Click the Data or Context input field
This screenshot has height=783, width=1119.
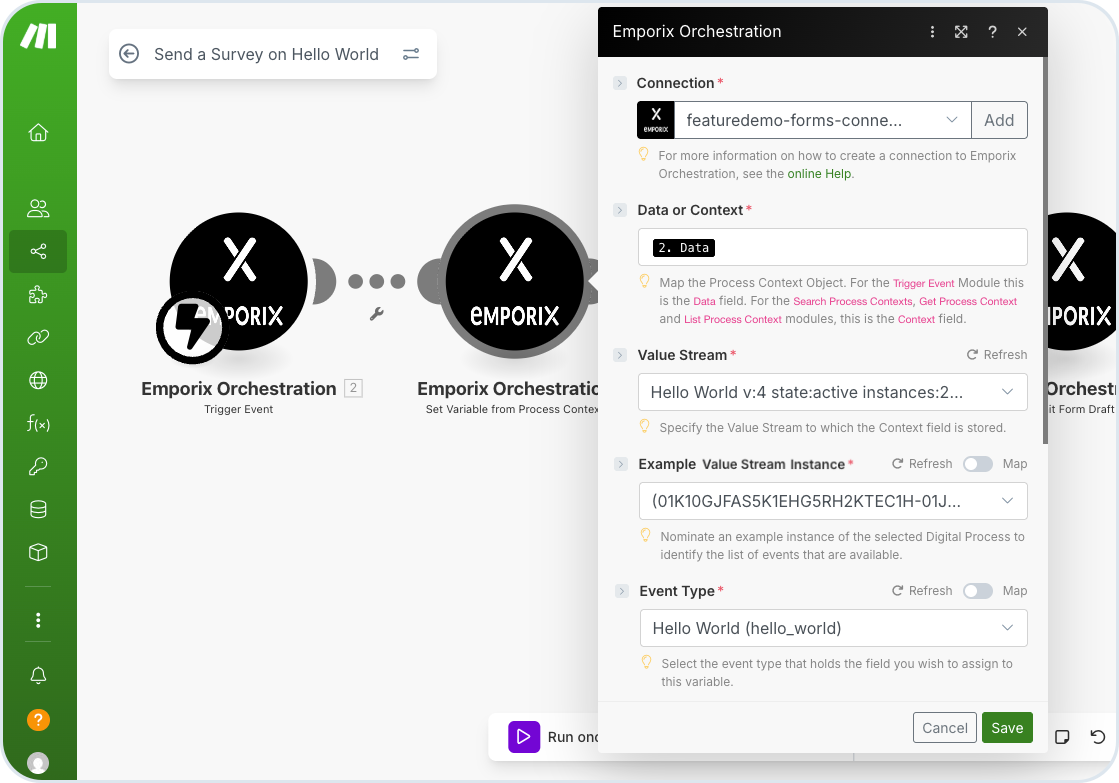point(832,247)
